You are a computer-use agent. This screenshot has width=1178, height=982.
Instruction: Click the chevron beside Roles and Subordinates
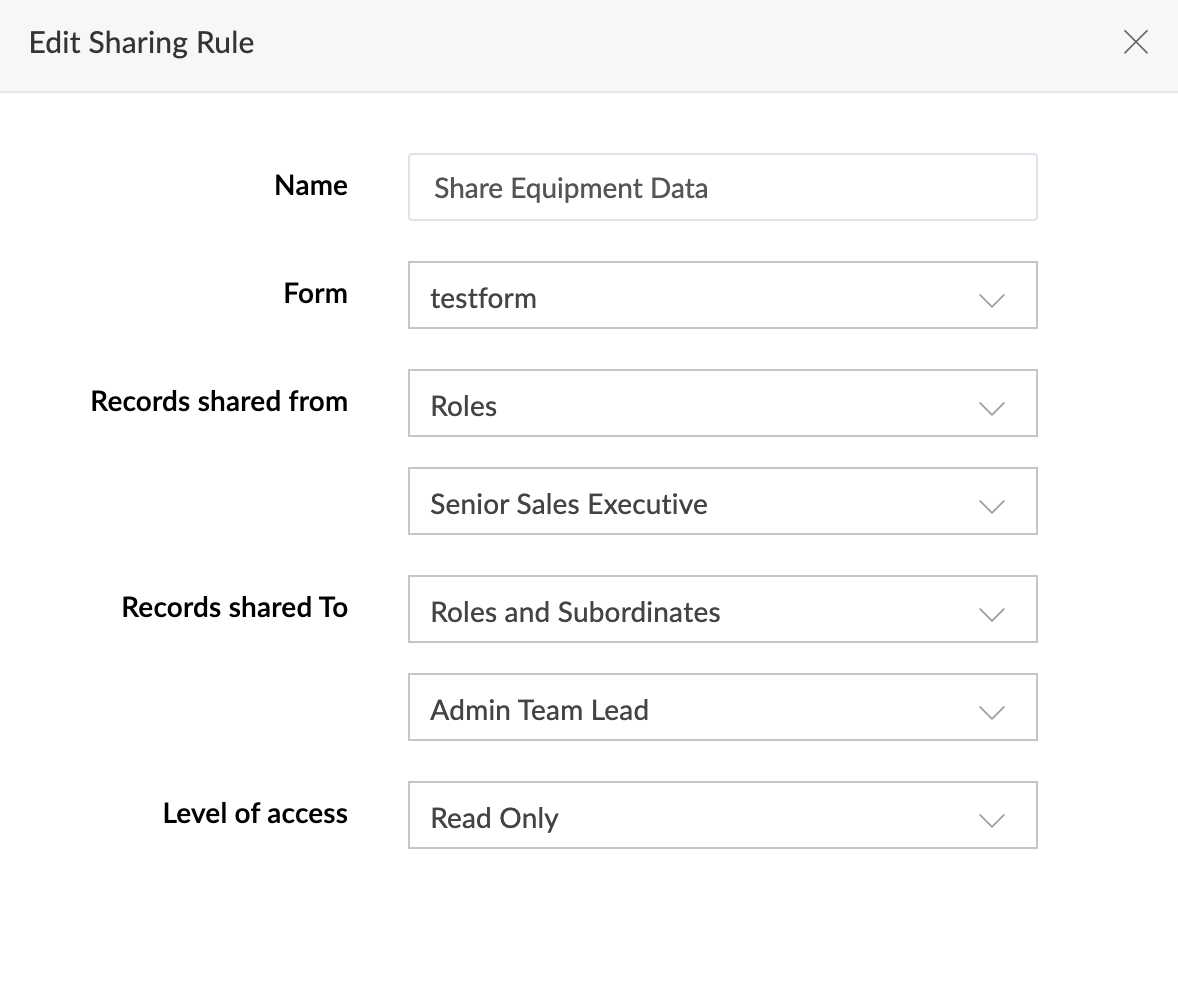991,613
